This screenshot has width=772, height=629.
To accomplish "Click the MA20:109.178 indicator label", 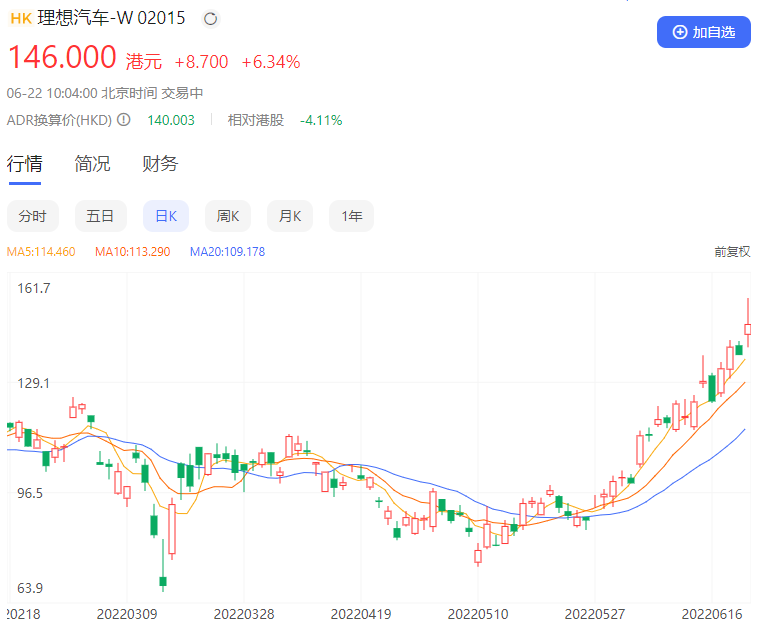I will [227, 252].
